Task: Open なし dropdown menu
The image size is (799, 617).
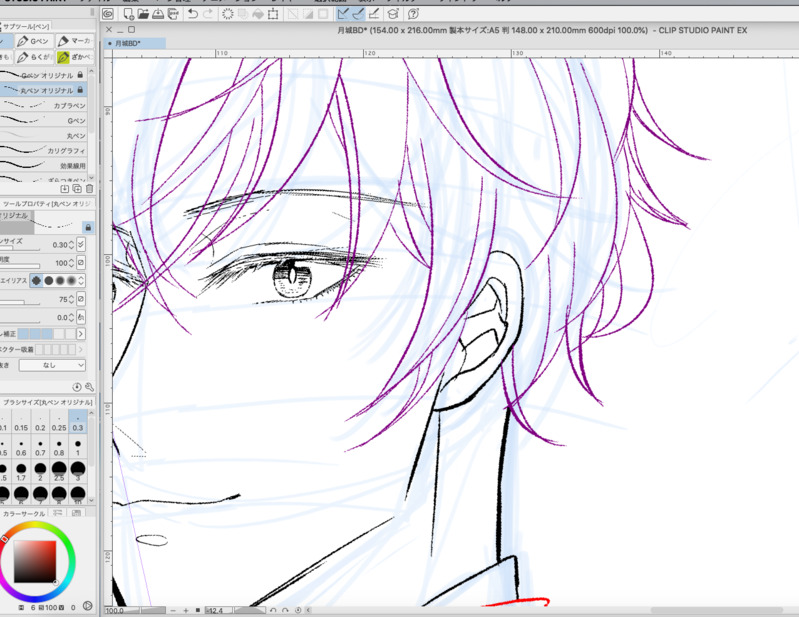Action: 52,365
